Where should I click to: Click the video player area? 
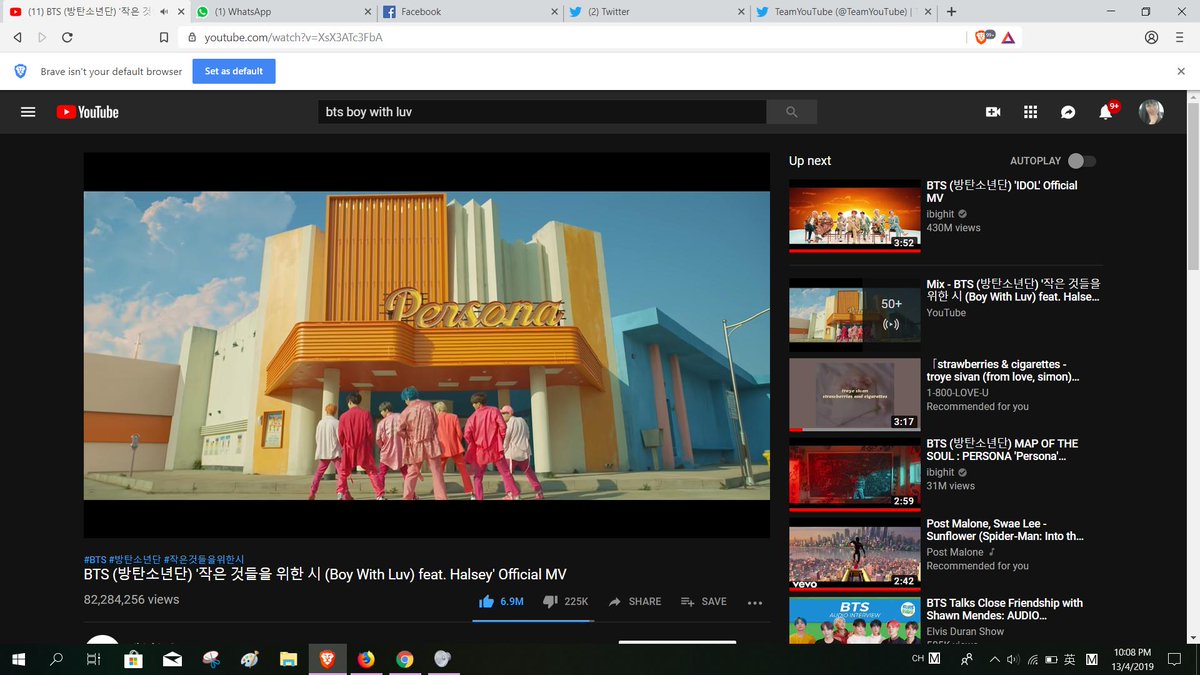pyautogui.click(x=427, y=345)
